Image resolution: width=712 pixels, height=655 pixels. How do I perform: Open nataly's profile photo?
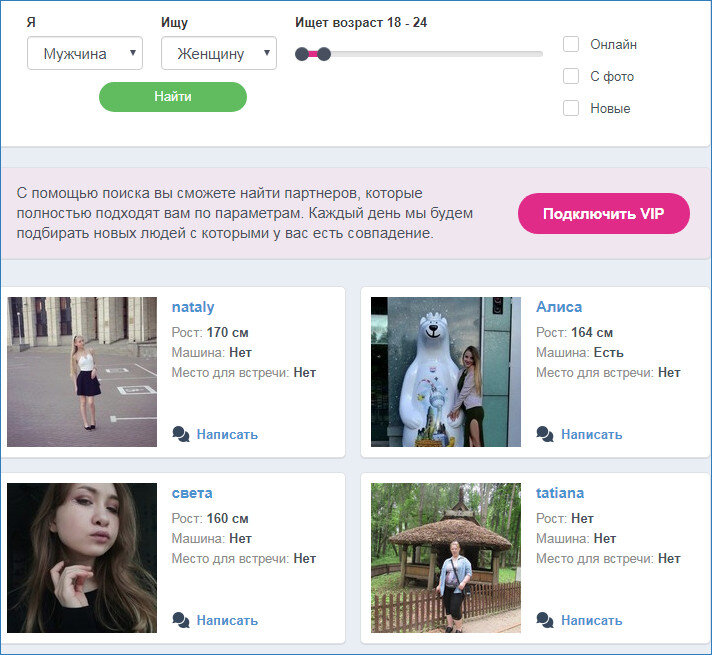click(82, 372)
